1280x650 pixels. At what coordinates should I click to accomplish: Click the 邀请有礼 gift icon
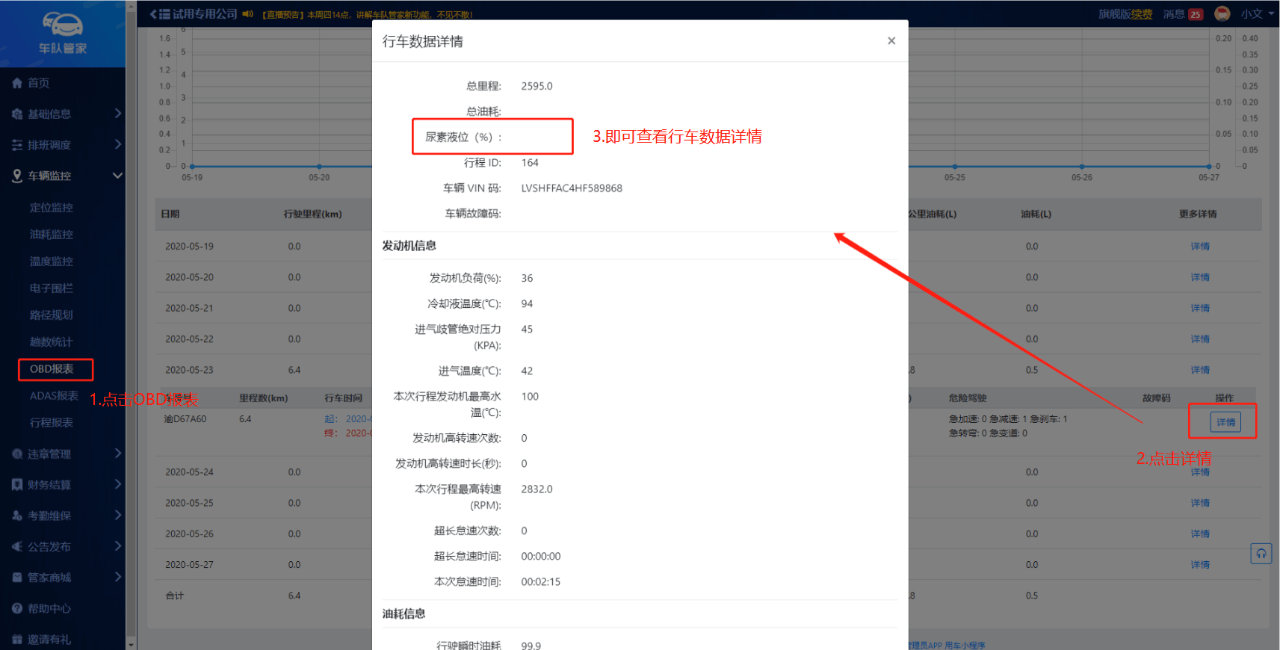tap(17, 639)
